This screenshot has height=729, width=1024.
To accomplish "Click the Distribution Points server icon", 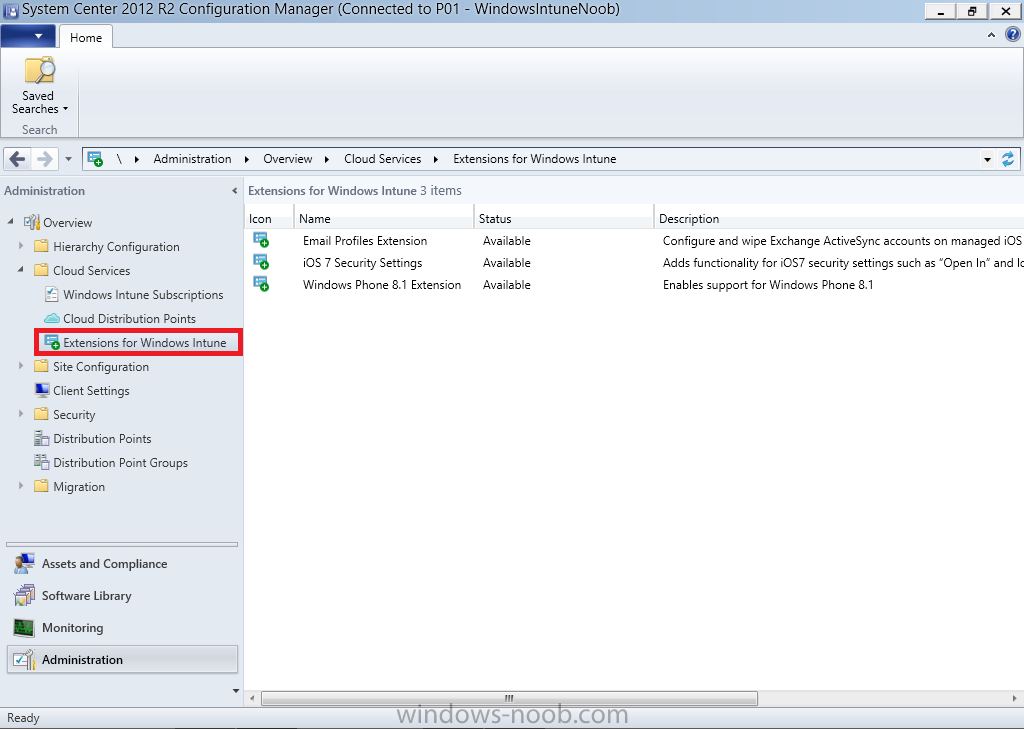I will (x=42, y=438).
